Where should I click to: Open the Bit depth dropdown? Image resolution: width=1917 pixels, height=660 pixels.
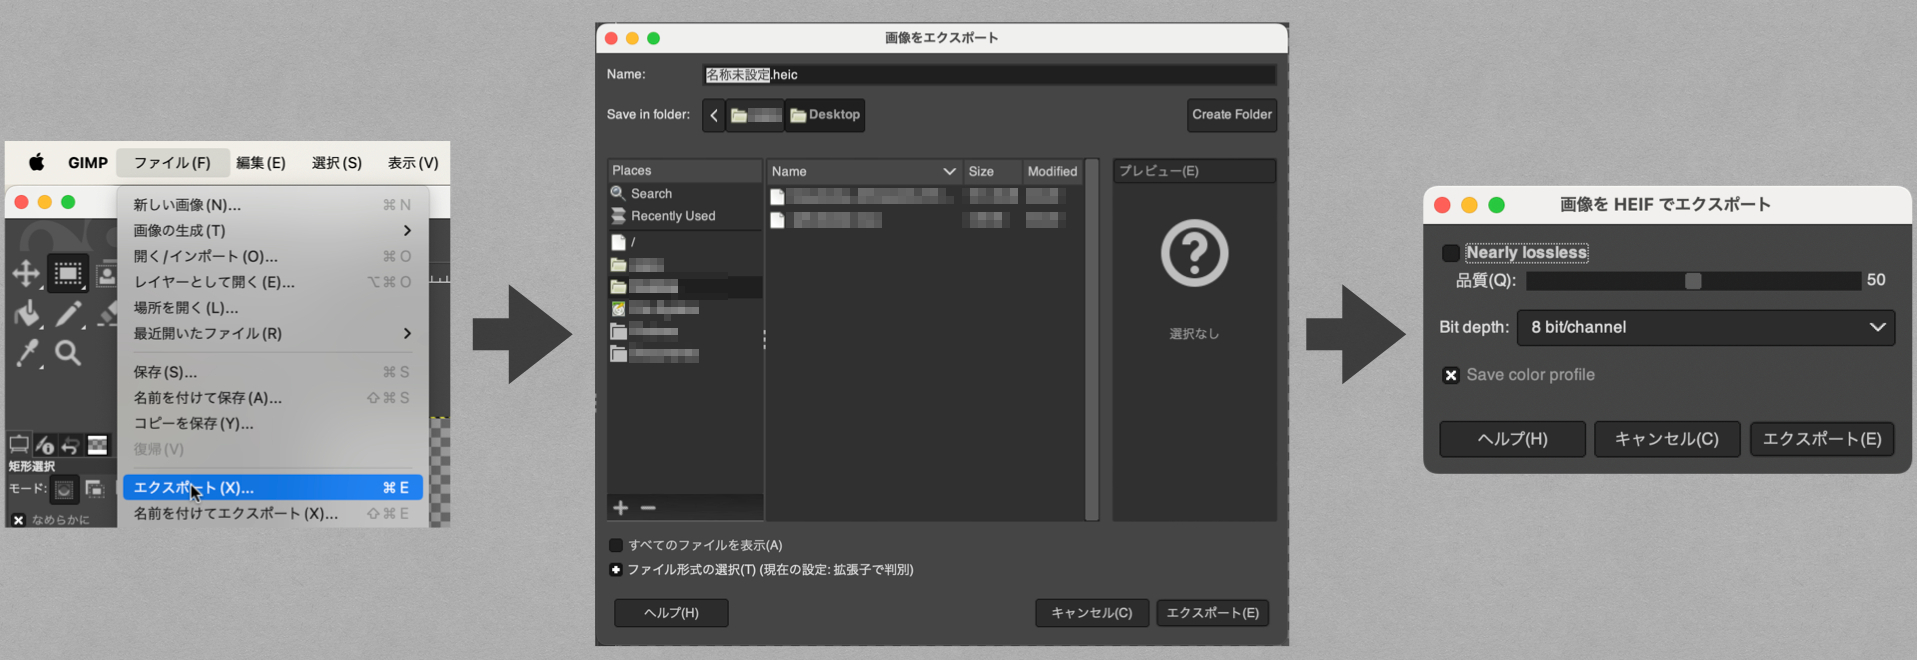tap(1705, 327)
